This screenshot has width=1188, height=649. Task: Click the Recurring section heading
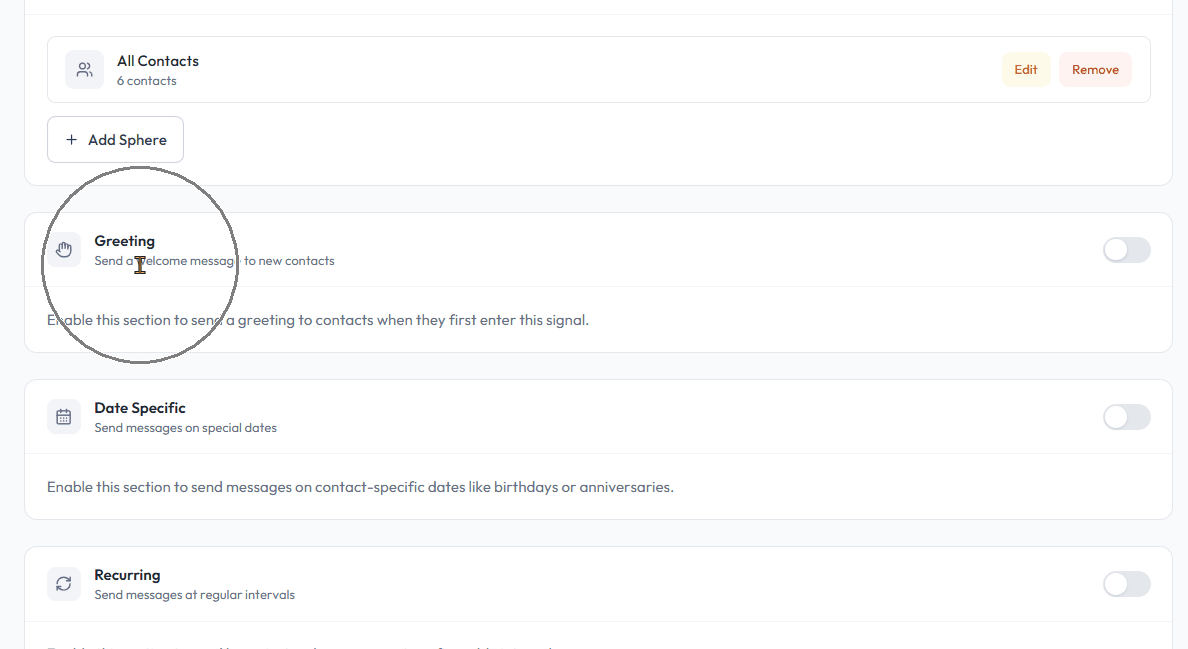127,575
